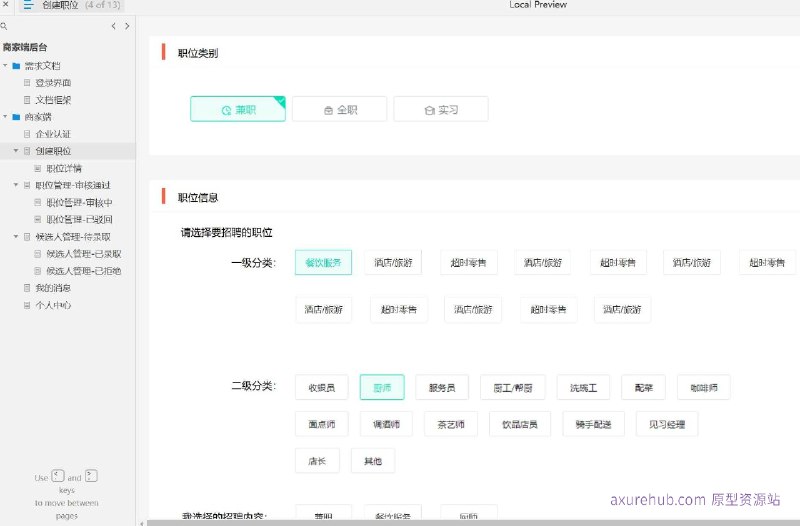The width and height of the screenshot is (800, 526).
Task: Collapse the 需求文档 folder arrow
Action: [5, 65]
